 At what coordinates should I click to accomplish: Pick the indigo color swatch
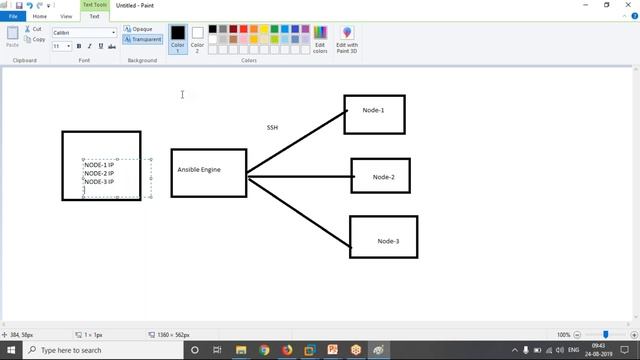[x=295, y=29]
